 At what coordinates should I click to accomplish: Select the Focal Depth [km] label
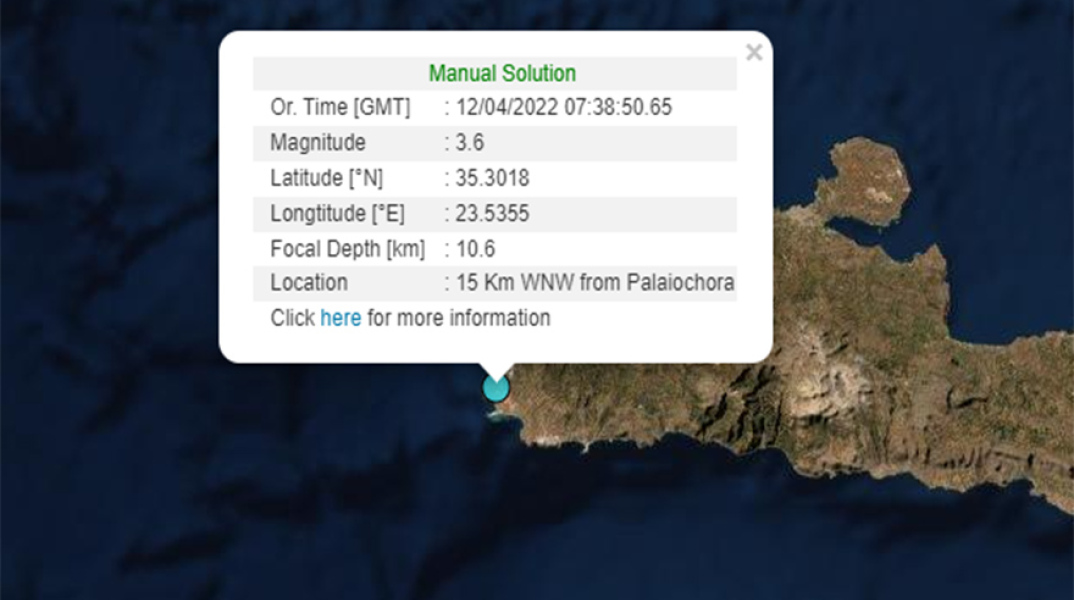(x=347, y=249)
